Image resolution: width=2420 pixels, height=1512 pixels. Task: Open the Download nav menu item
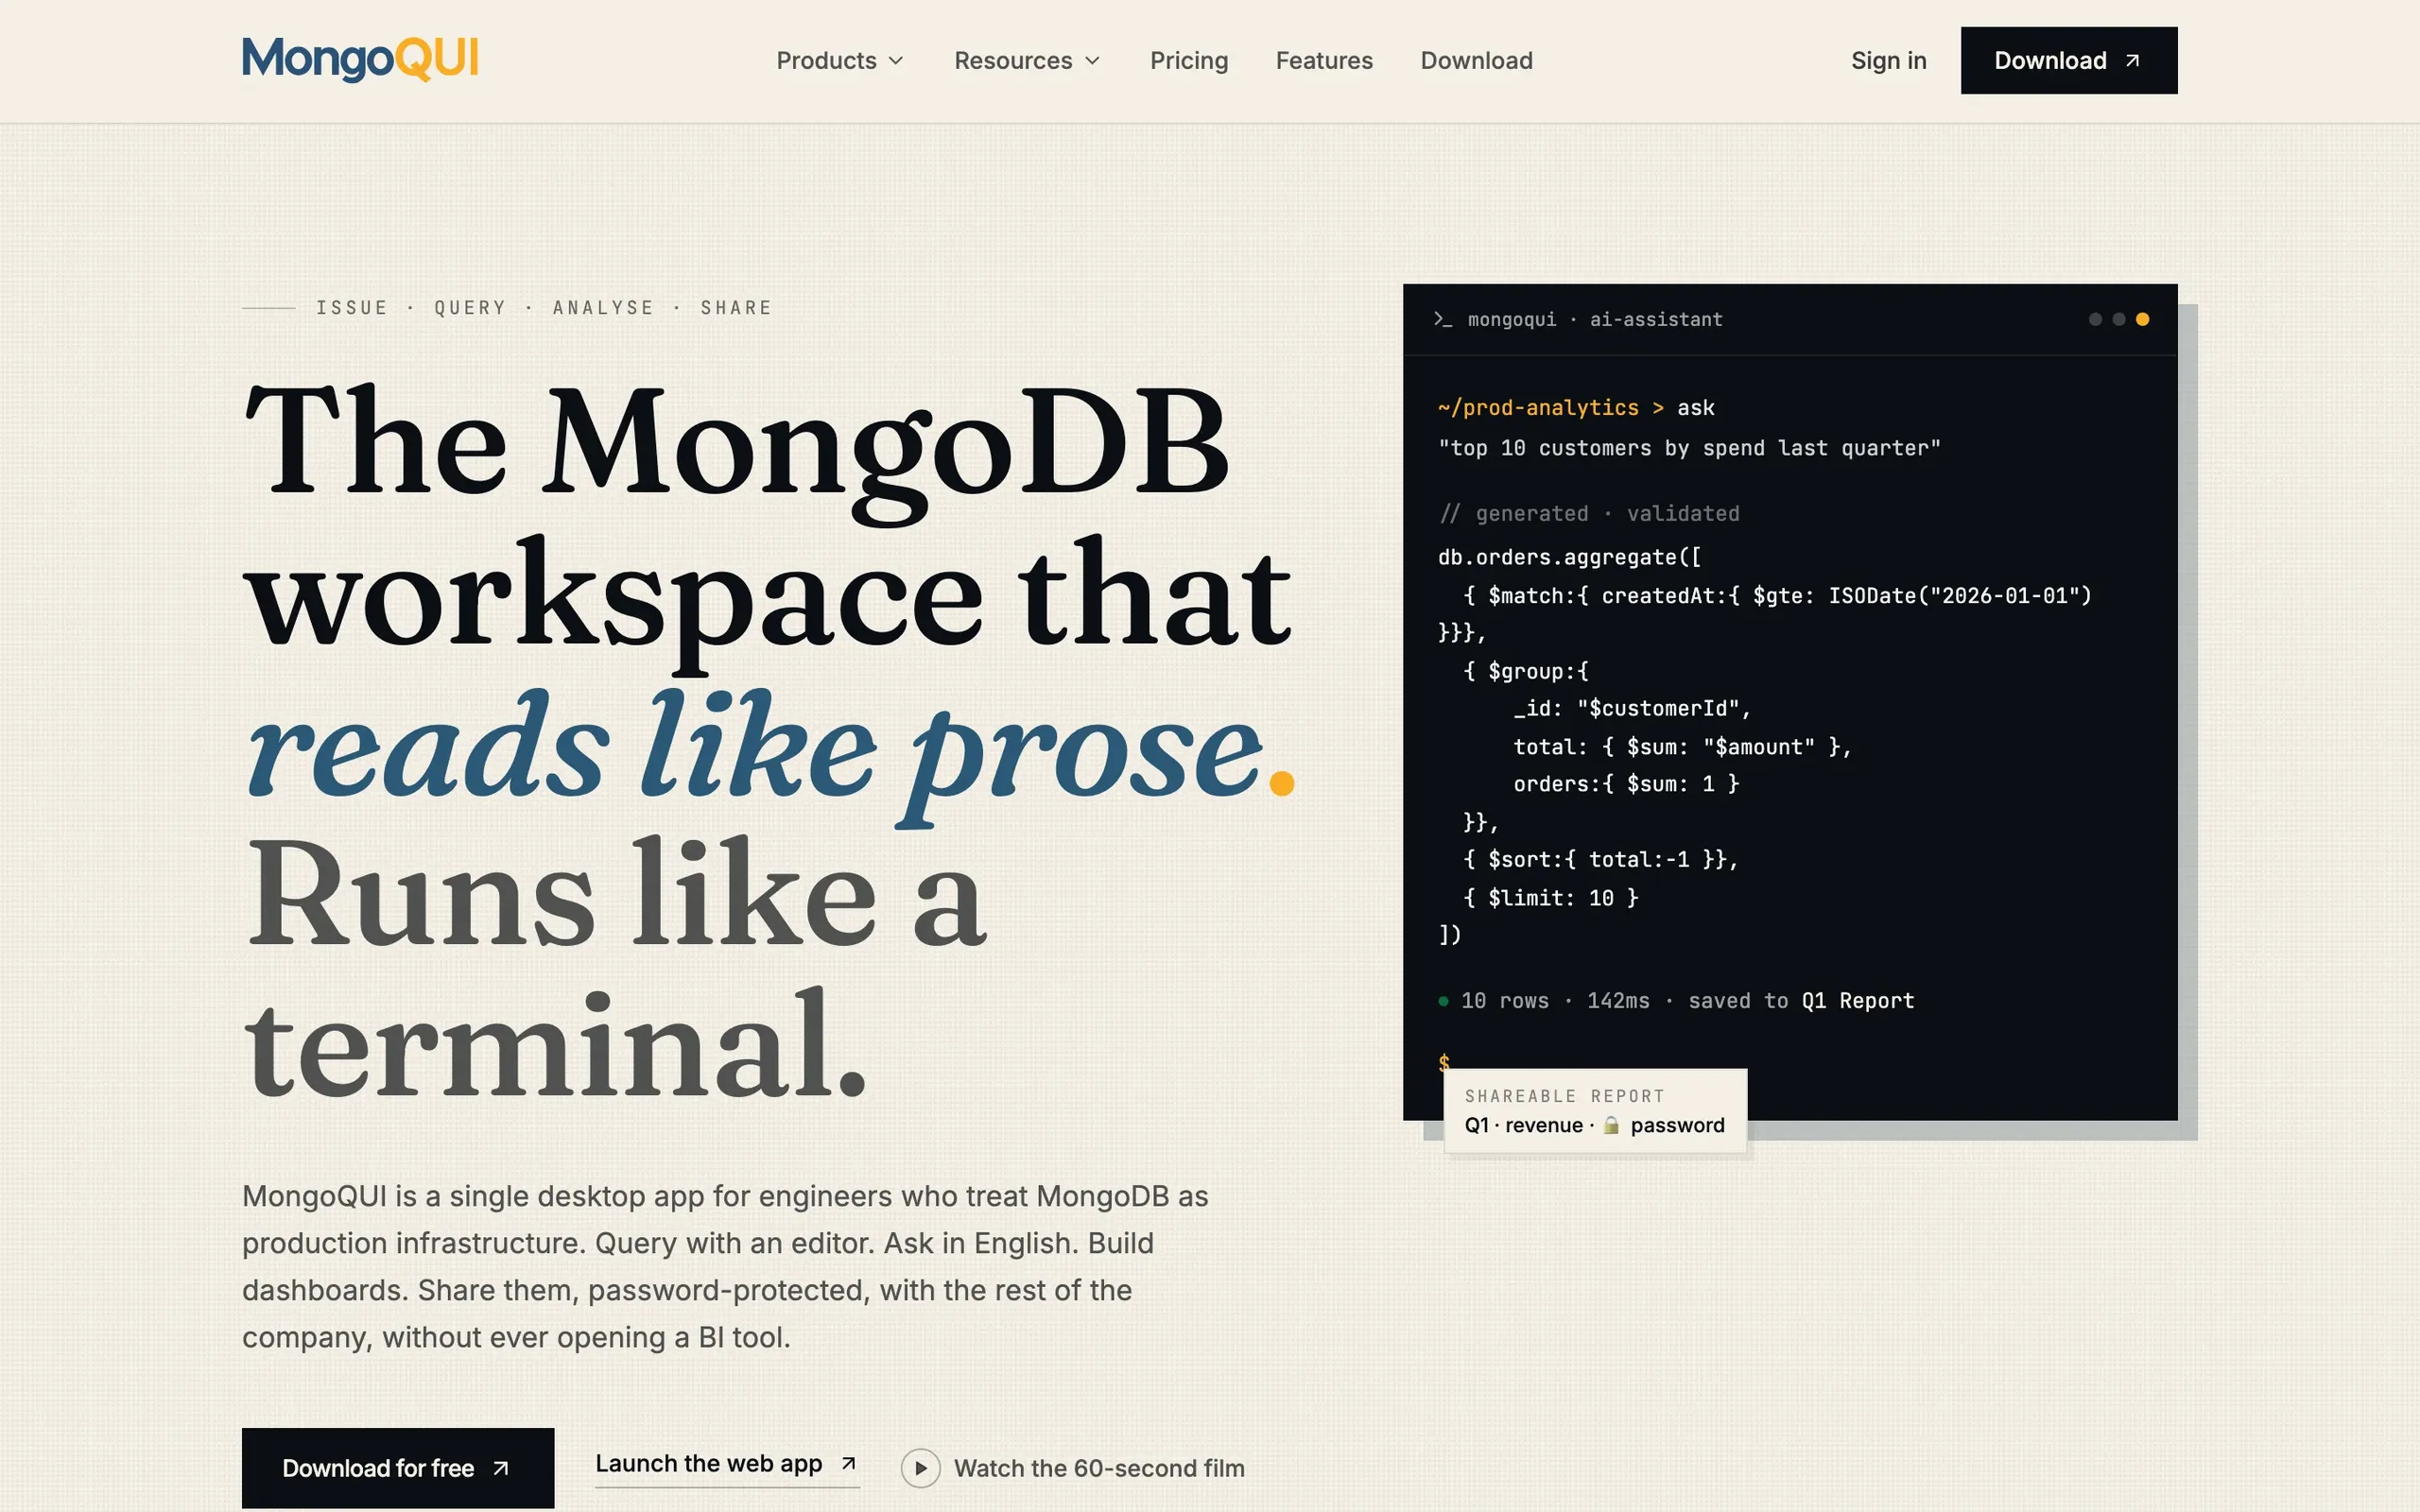[1476, 61]
